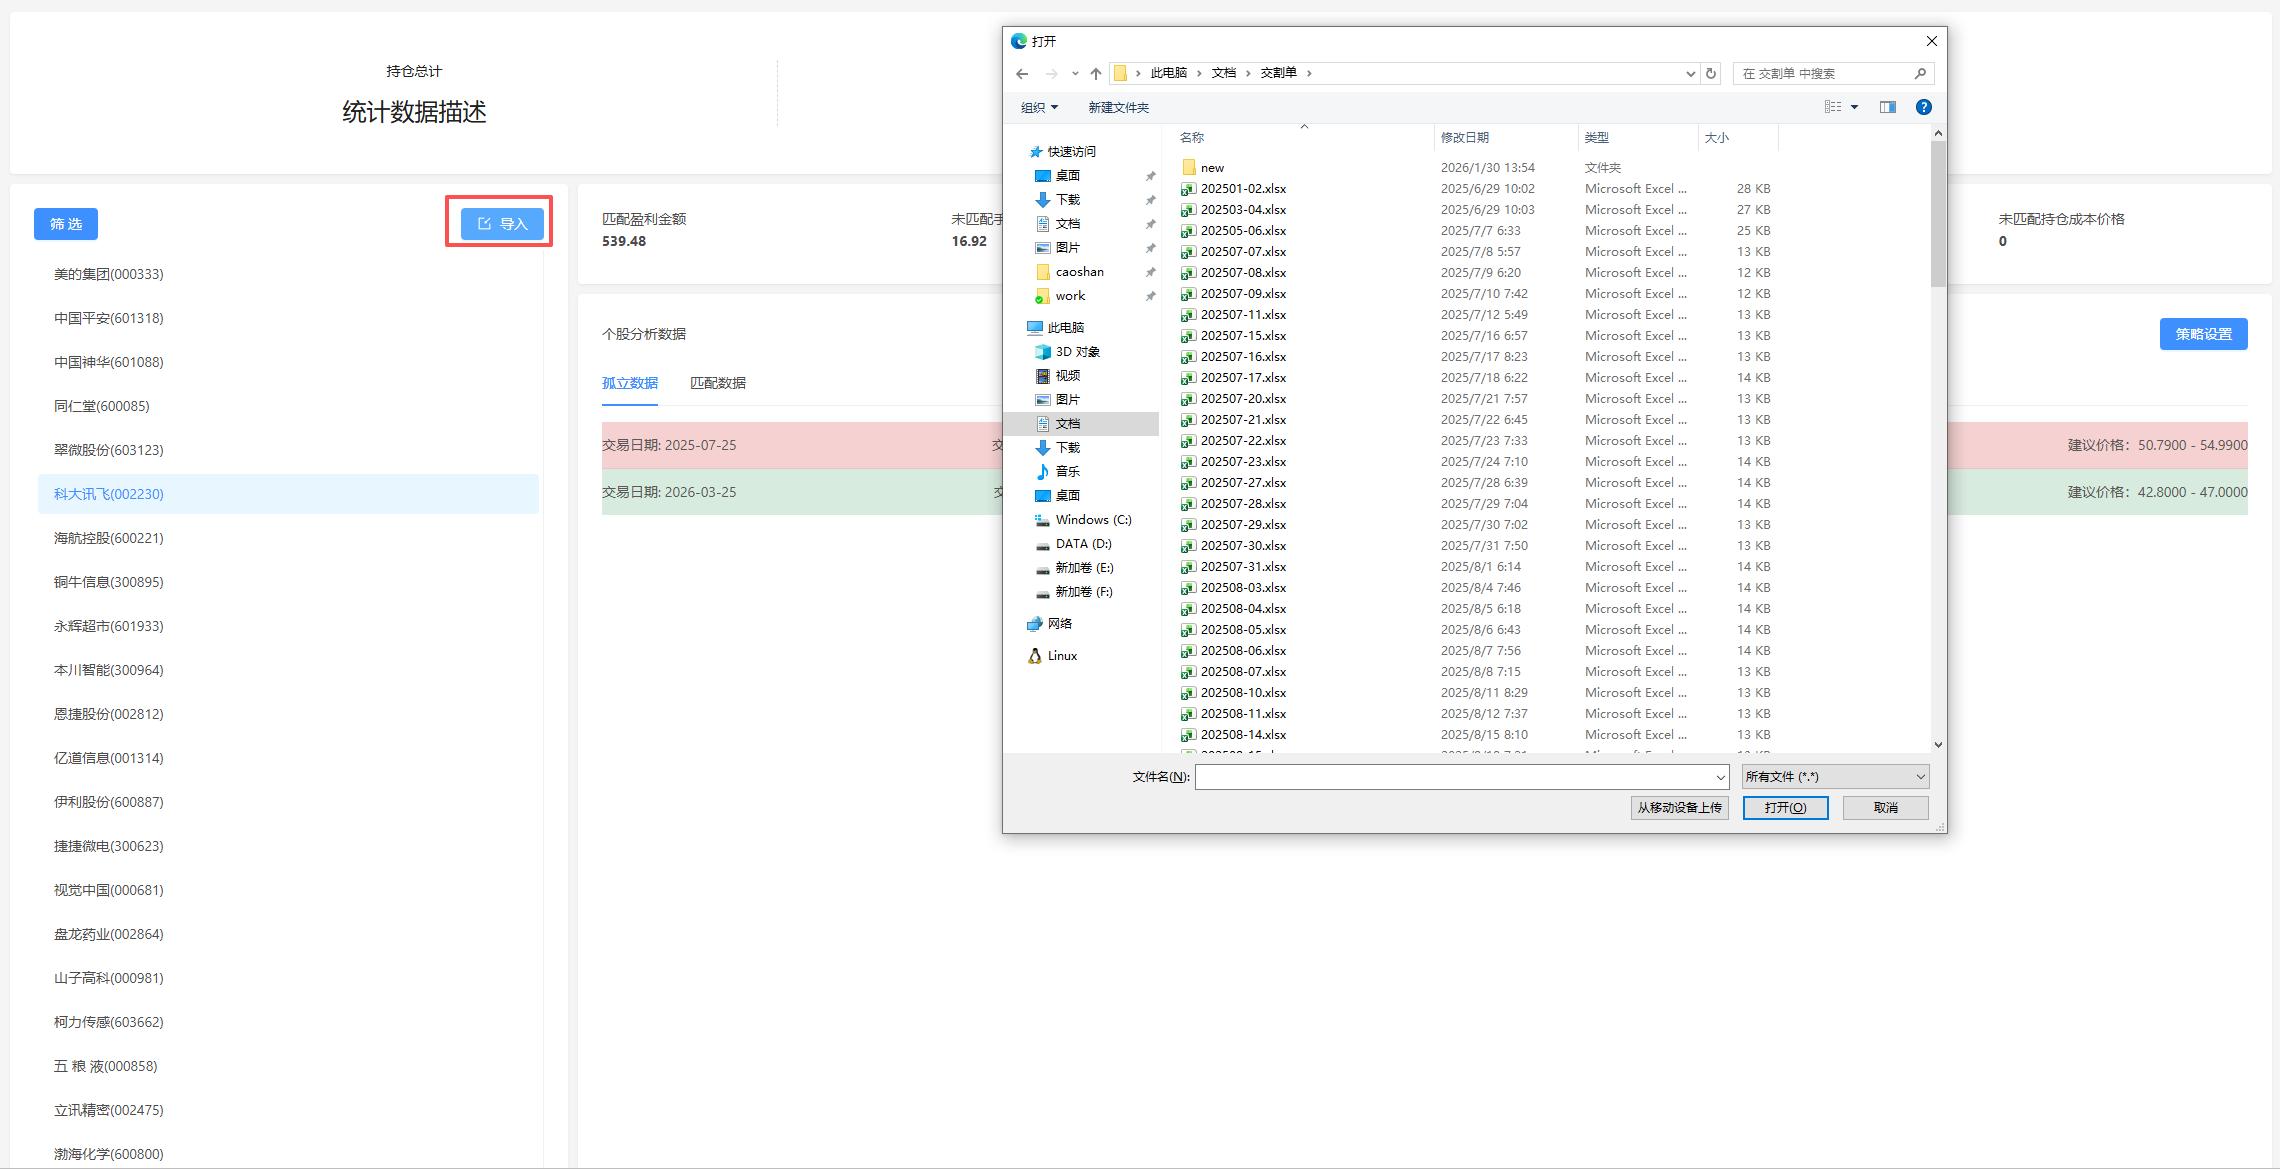Click the 取消 button
The width and height of the screenshot is (2280, 1169).
point(1885,807)
